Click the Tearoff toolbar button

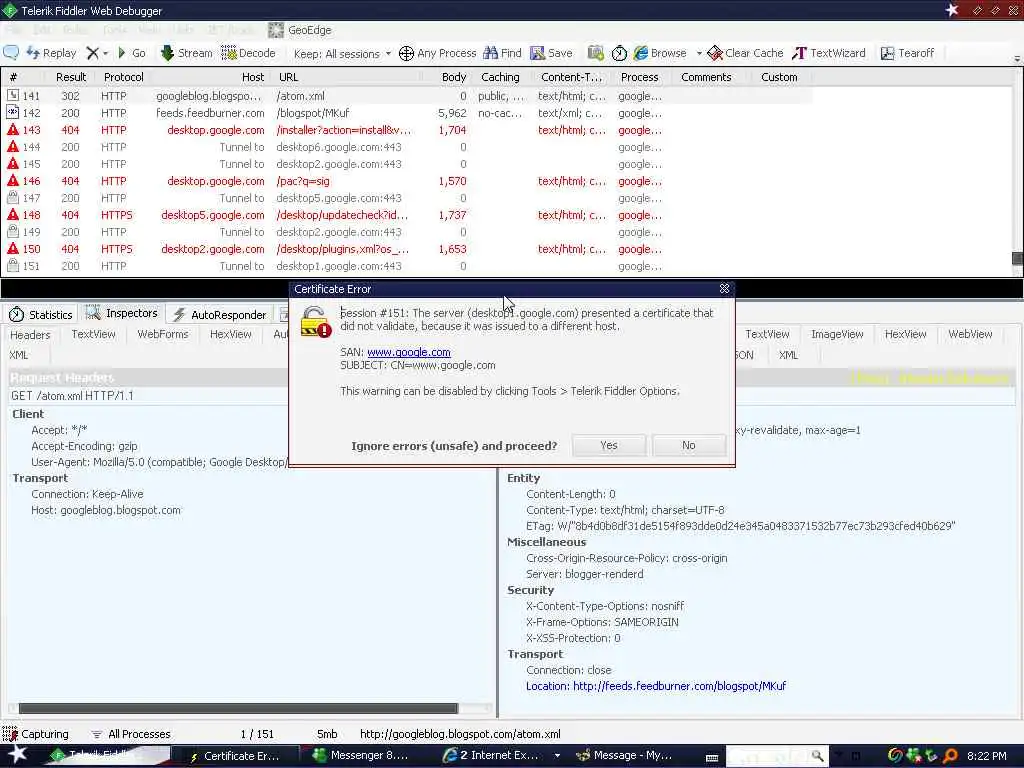click(907, 53)
